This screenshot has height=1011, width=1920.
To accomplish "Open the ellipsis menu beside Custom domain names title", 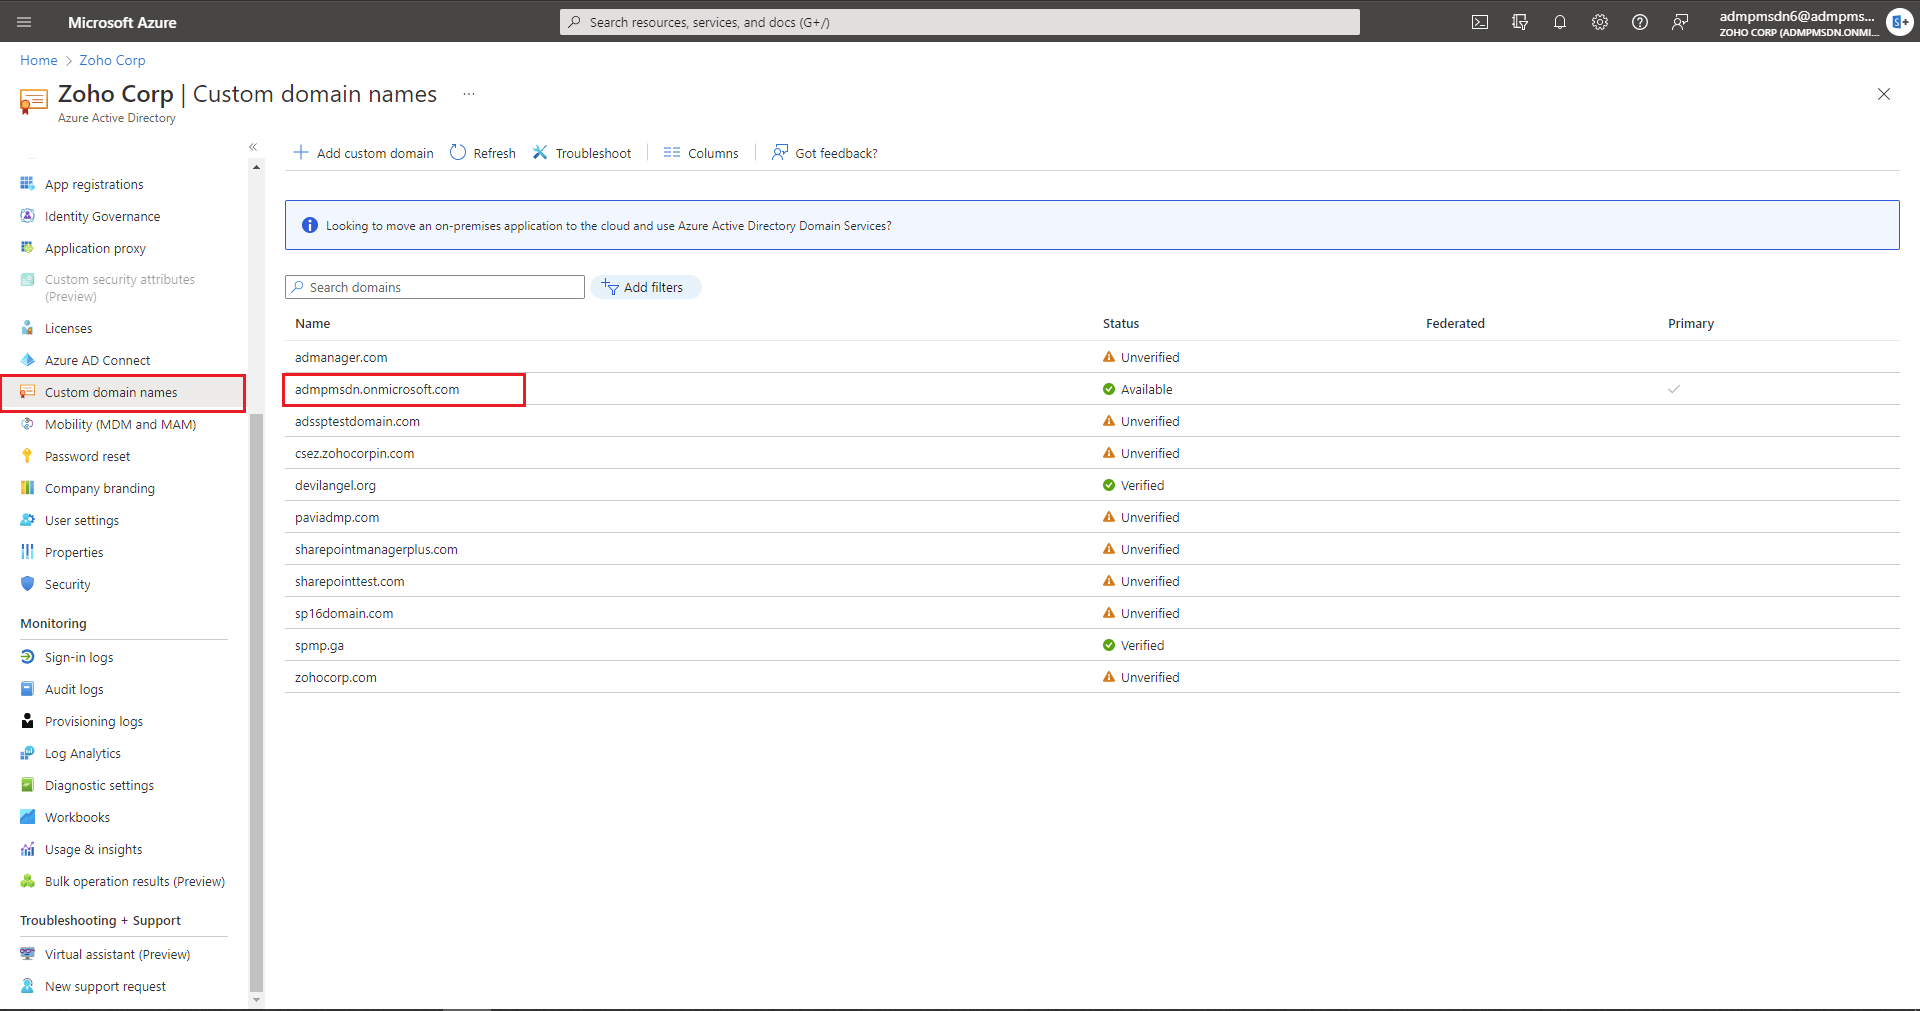I will pos(468,93).
